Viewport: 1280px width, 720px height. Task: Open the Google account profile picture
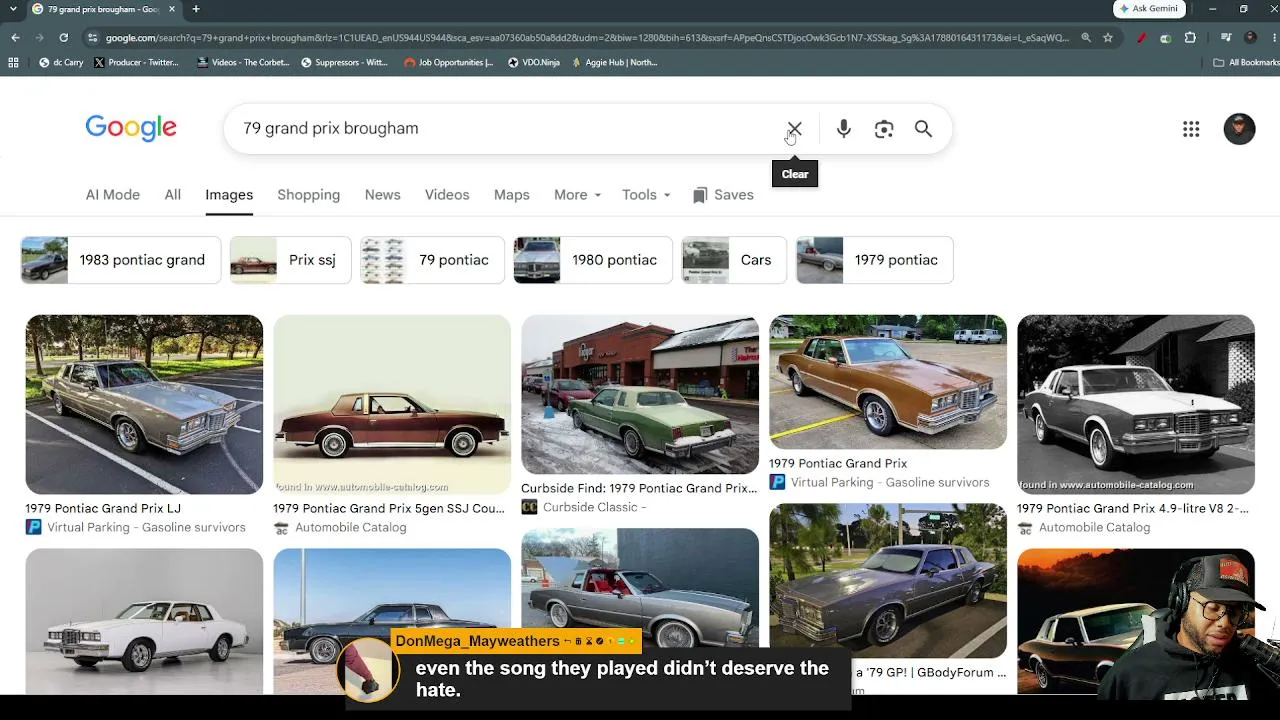point(1239,129)
